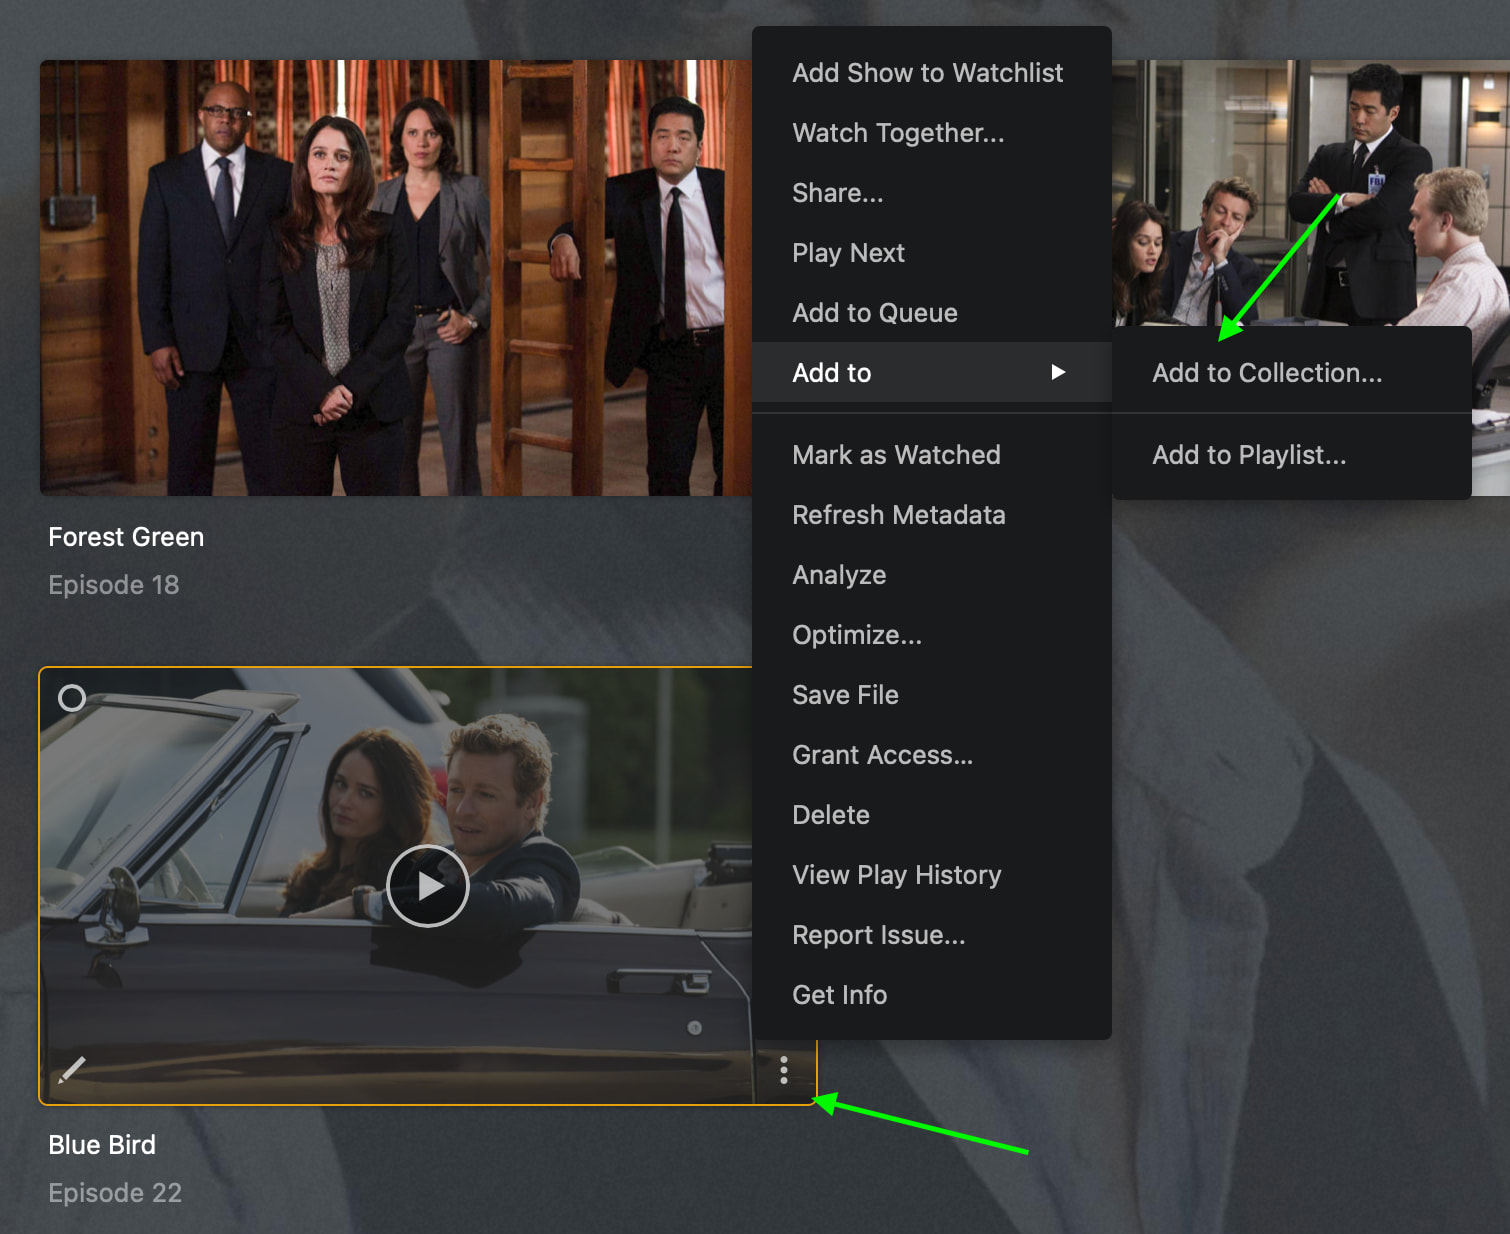Click the pencil edit icon on Blue Bird
Image resolution: width=1510 pixels, height=1234 pixels.
(x=72, y=1071)
